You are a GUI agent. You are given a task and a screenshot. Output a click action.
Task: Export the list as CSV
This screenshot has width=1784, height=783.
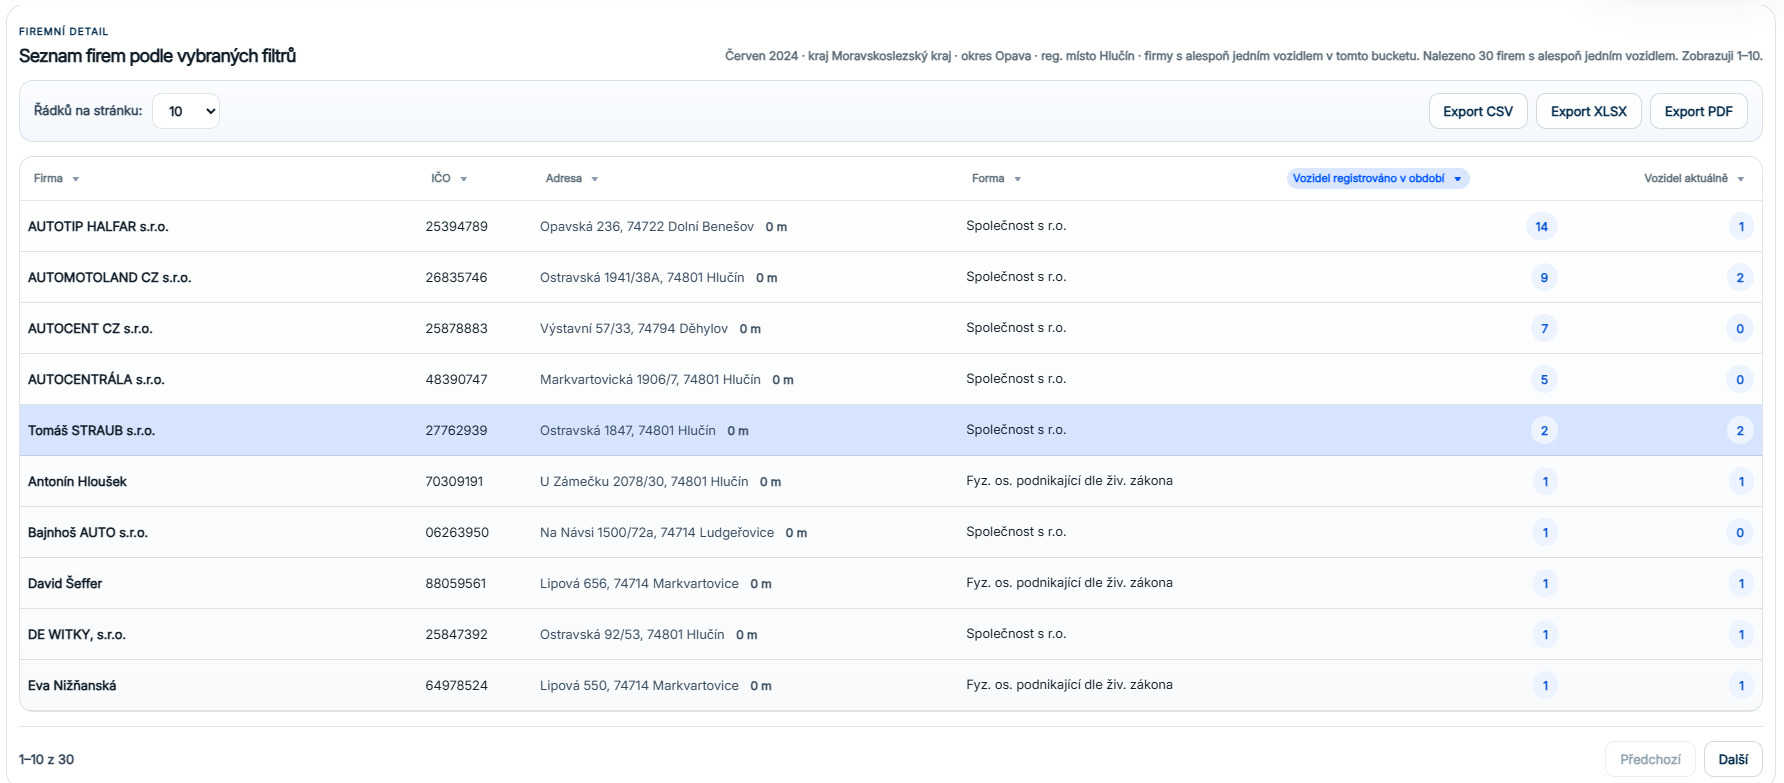tap(1478, 111)
